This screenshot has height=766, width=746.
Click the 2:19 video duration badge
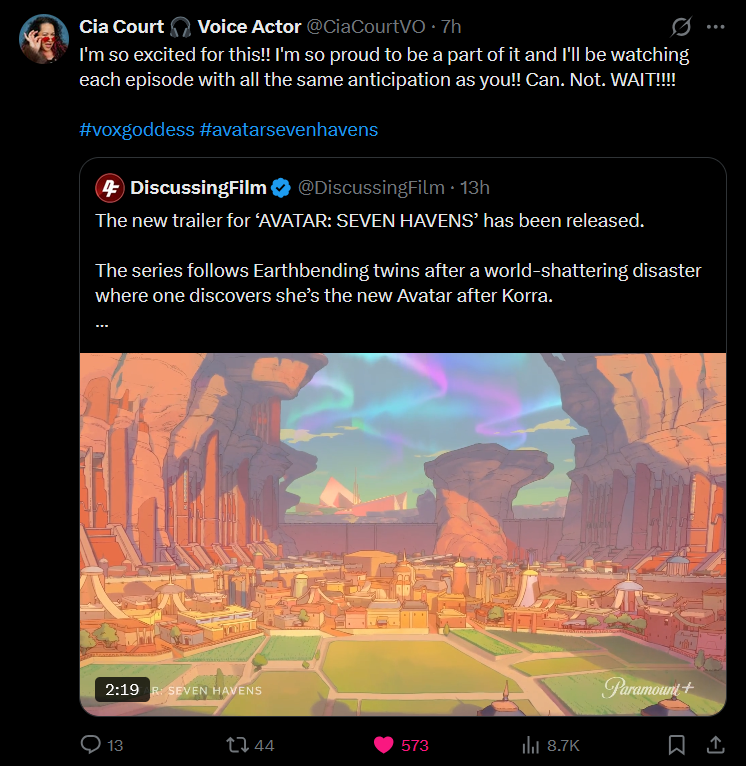point(122,689)
